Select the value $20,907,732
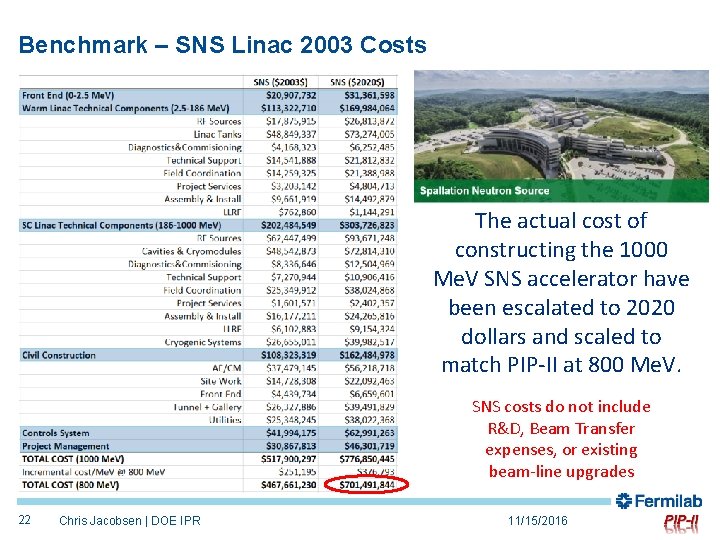The height and width of the screenshot is (540, 720). coord(291,96)
